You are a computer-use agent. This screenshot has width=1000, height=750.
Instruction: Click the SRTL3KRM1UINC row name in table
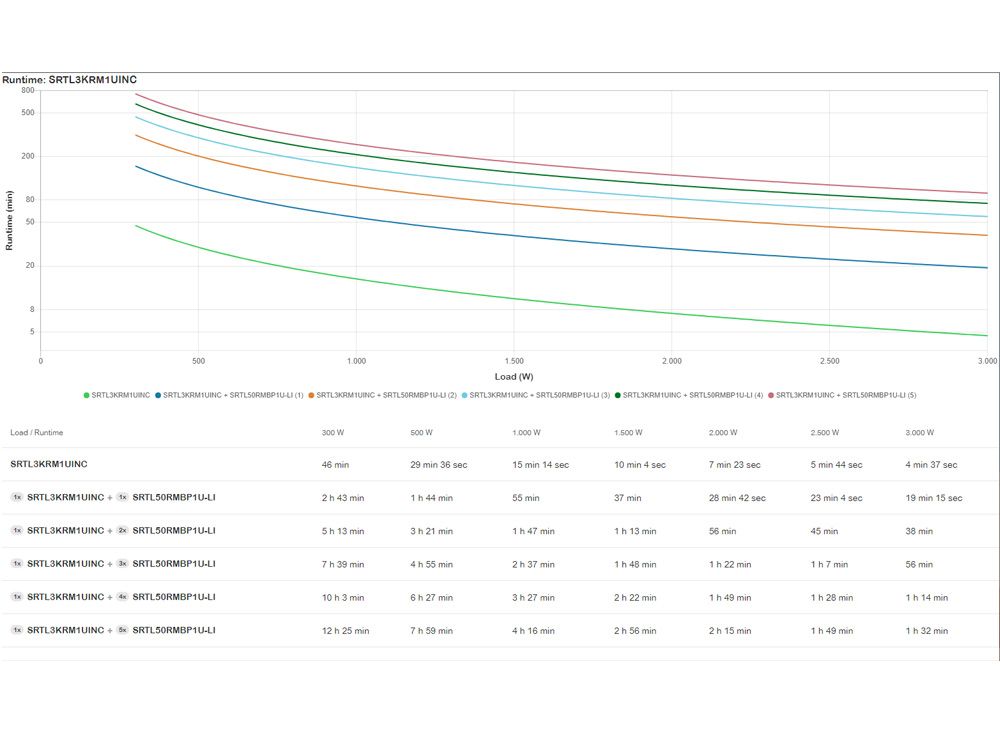(49, 464)
